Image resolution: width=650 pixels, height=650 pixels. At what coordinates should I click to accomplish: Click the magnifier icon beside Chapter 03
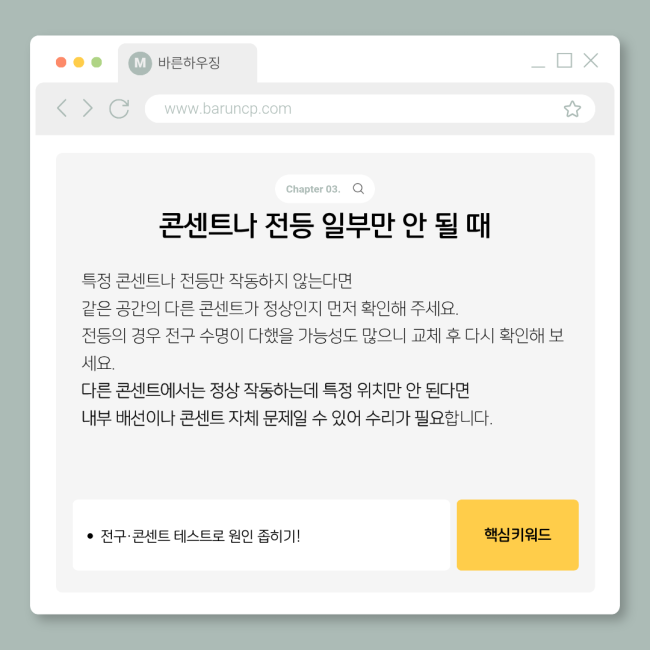pos(358,189)
